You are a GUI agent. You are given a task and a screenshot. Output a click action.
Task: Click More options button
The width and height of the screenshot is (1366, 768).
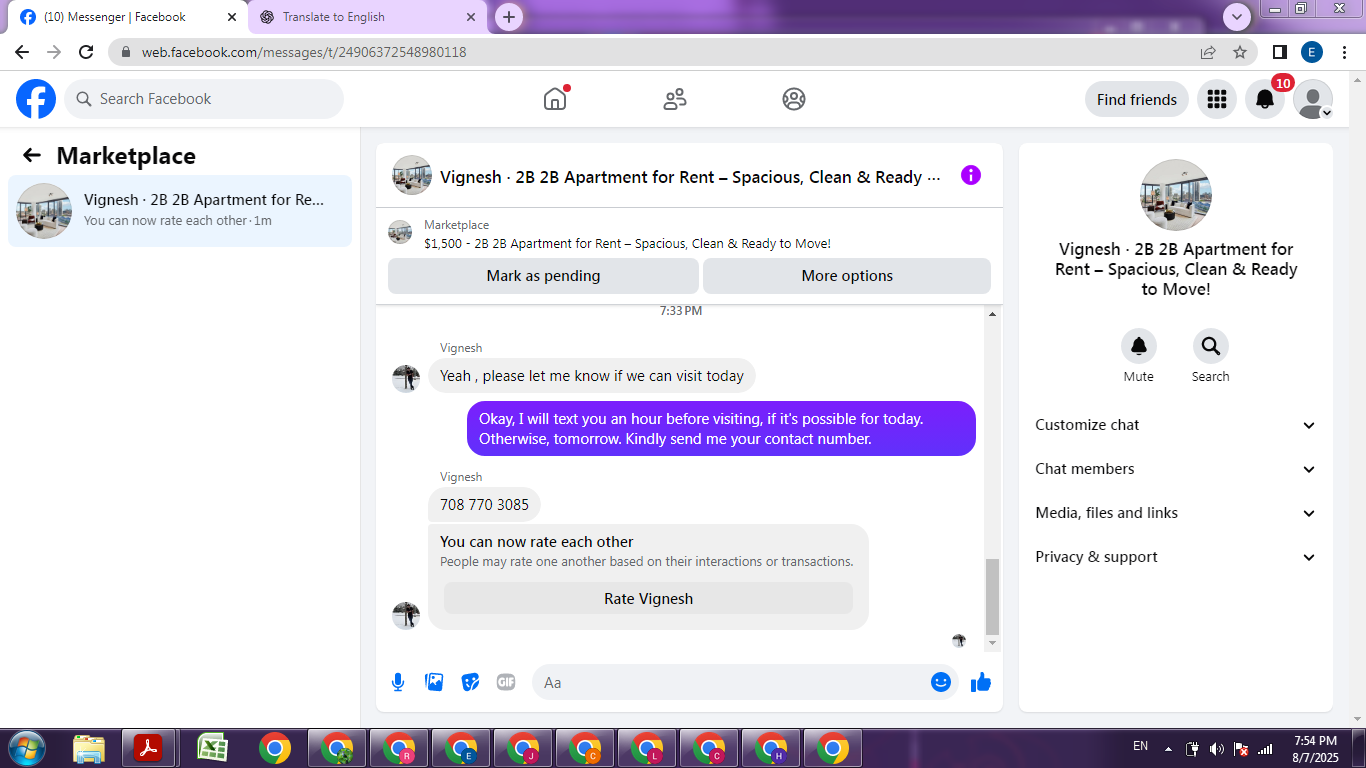click(847, 276)
